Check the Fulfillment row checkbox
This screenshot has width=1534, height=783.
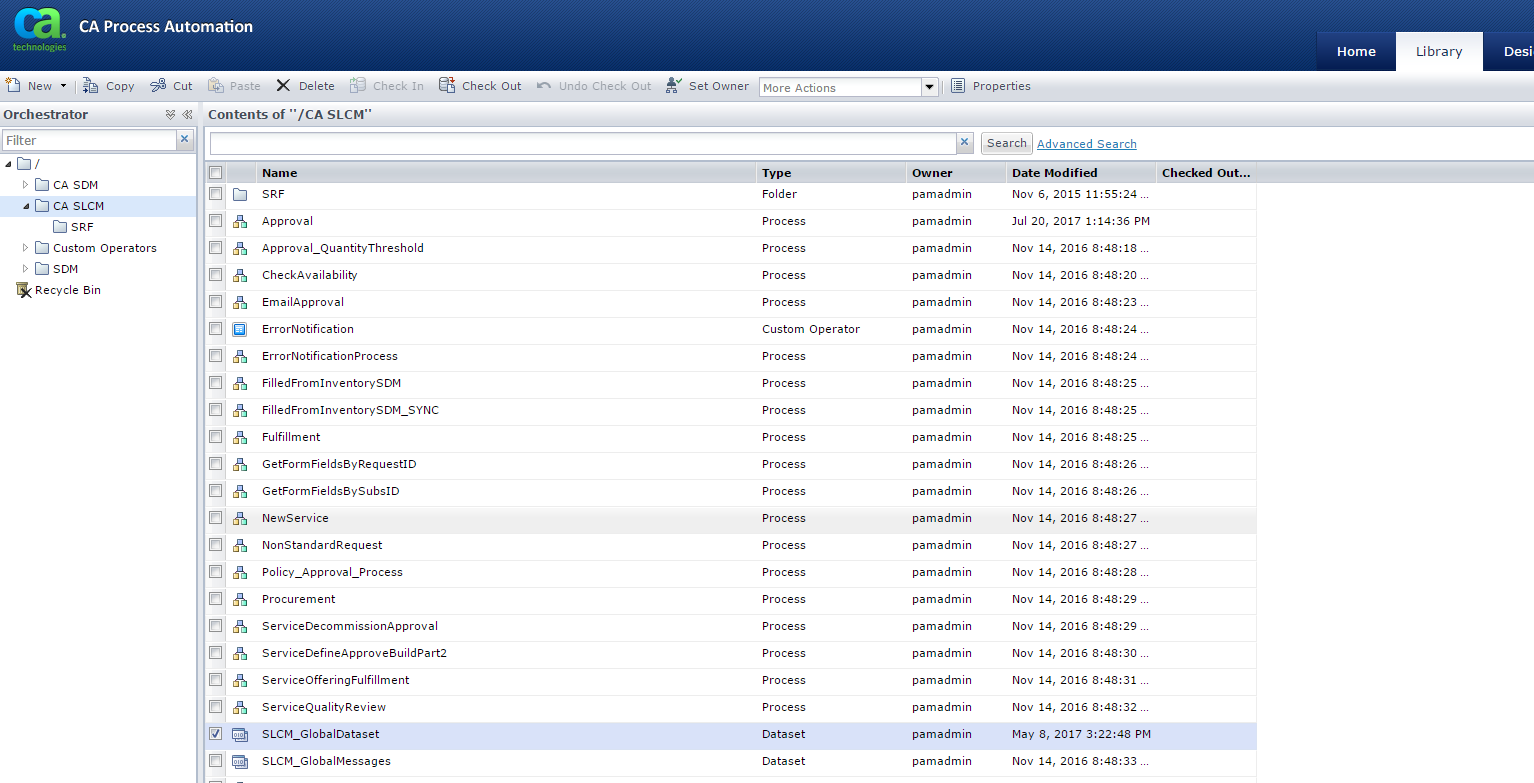tap(216, 437)
